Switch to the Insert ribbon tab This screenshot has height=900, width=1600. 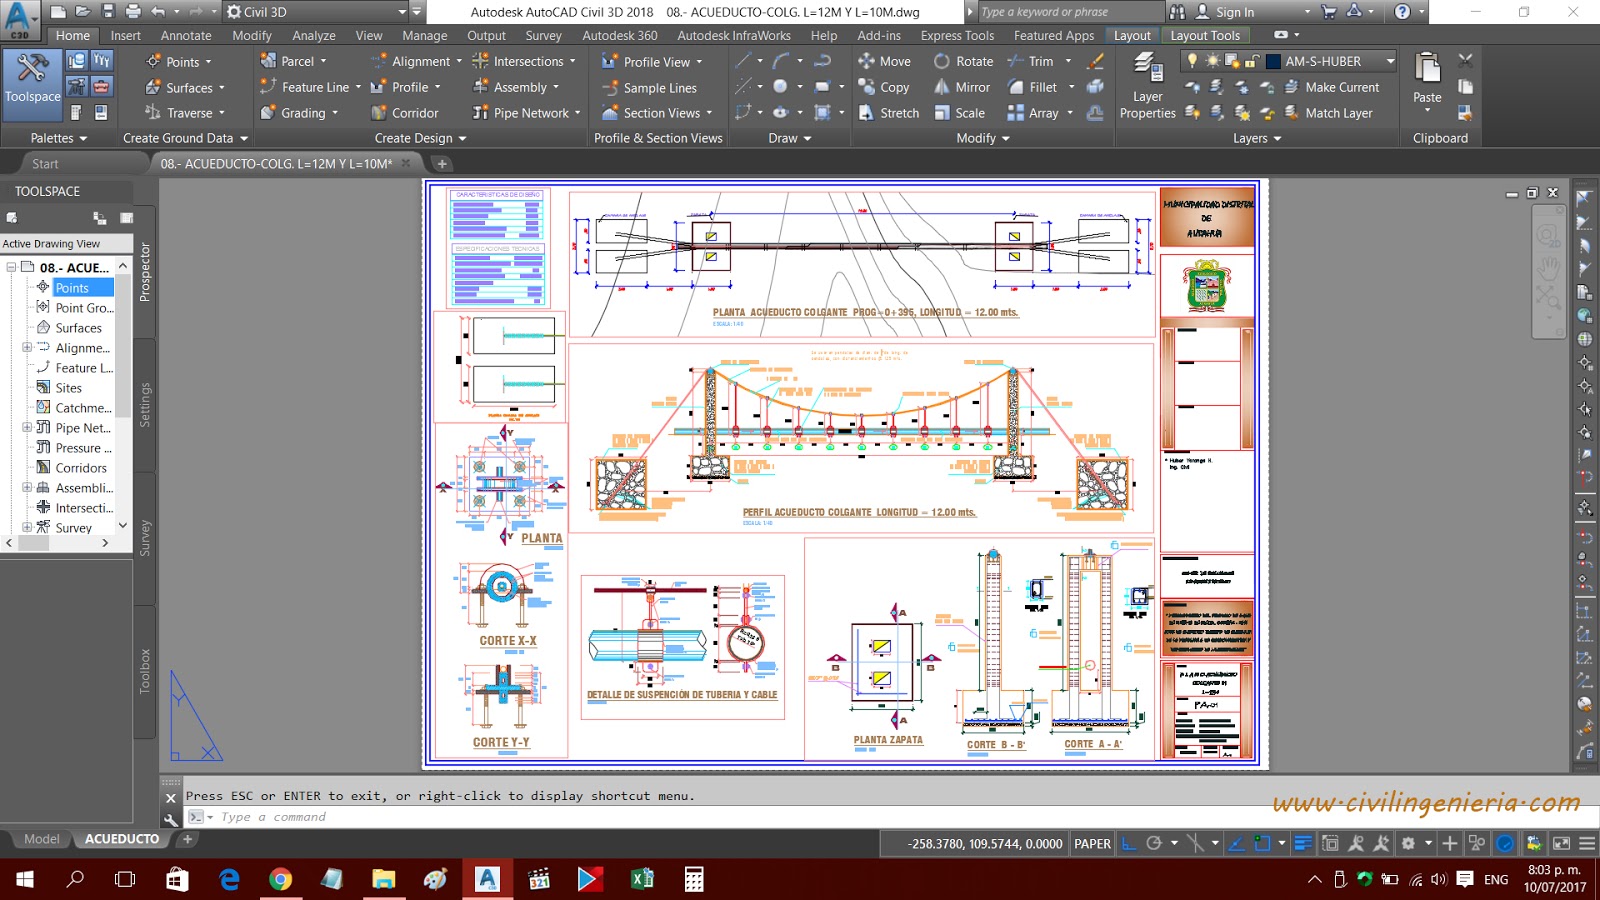pos(126,36)
